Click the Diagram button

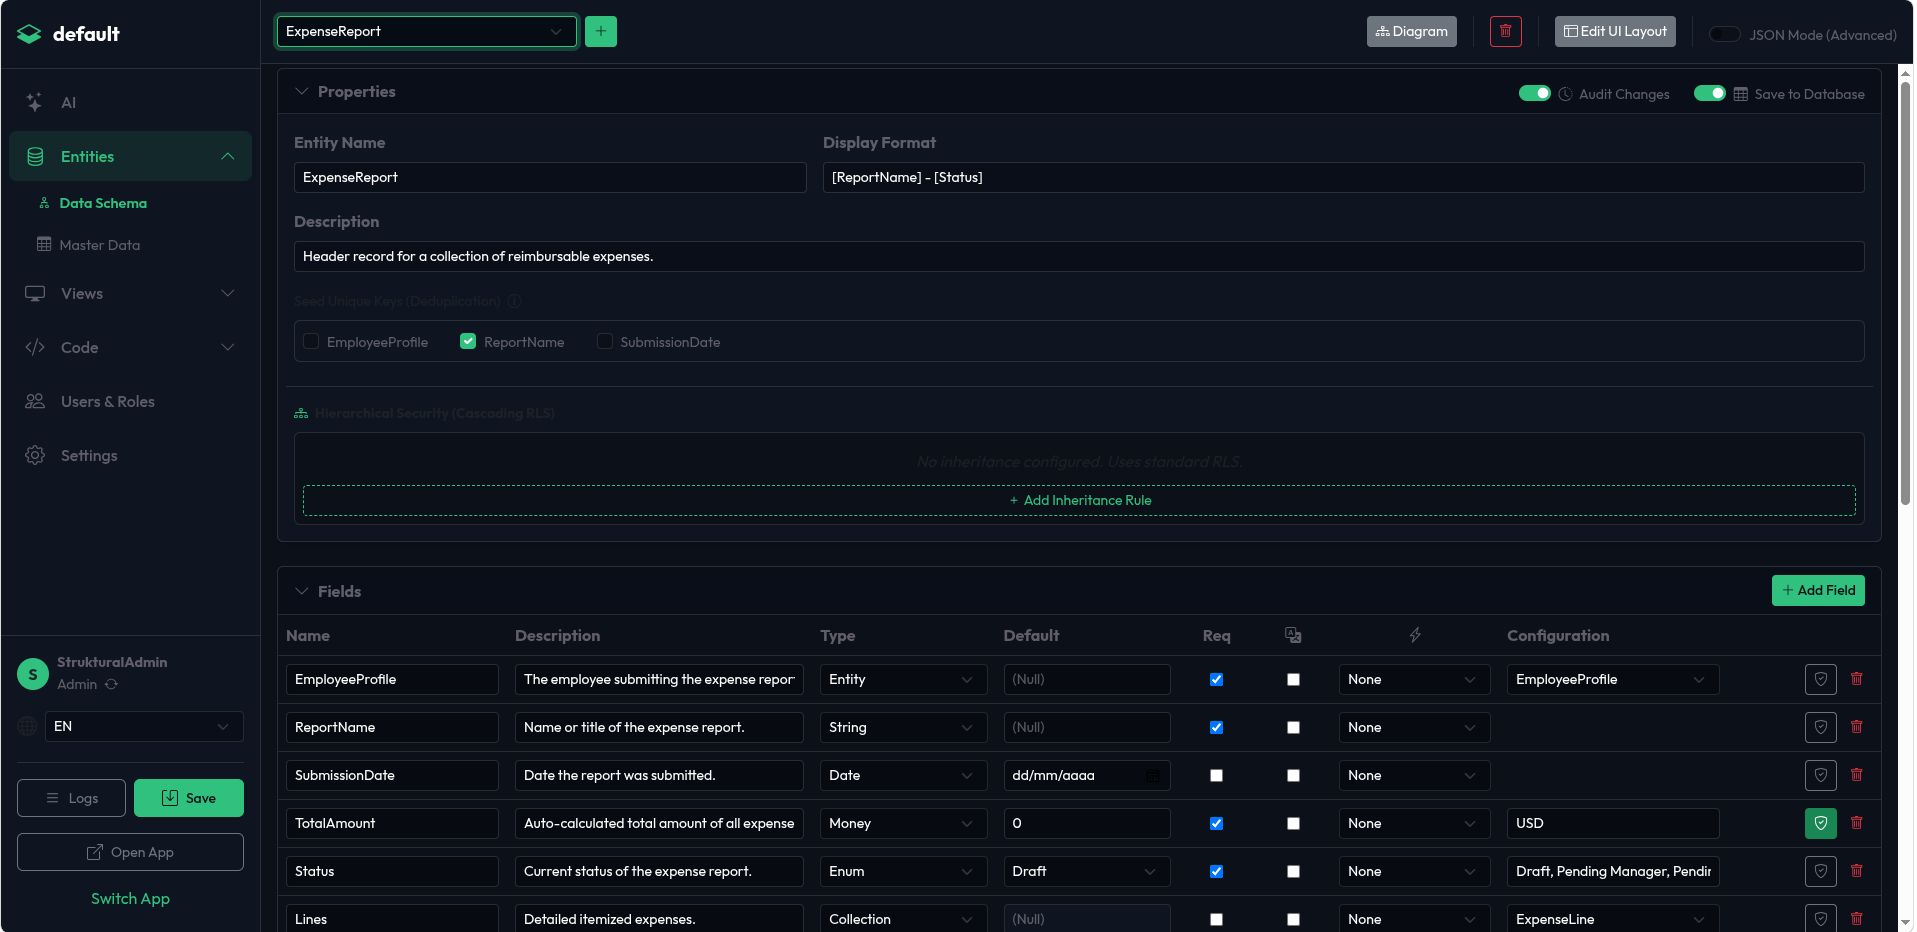[x=1411, y=31]
